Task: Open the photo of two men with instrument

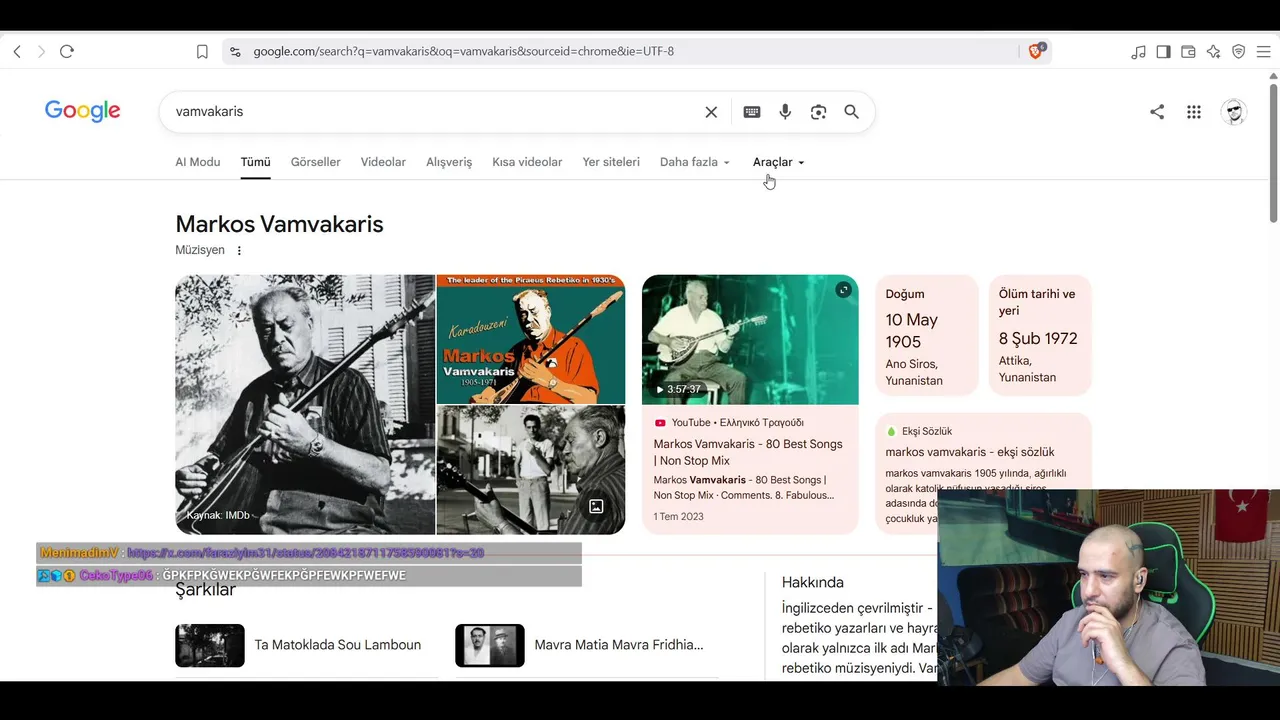Action: (531, 470)
